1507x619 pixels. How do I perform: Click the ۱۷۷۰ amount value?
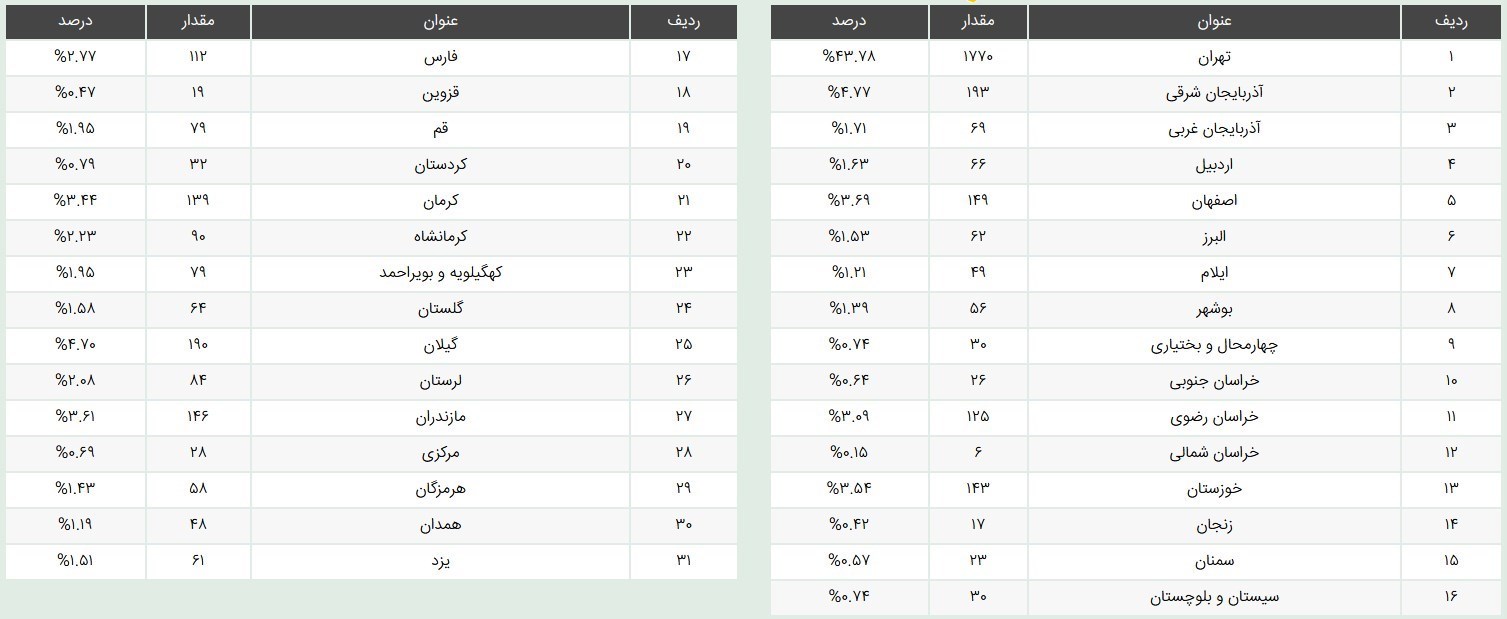977,56
